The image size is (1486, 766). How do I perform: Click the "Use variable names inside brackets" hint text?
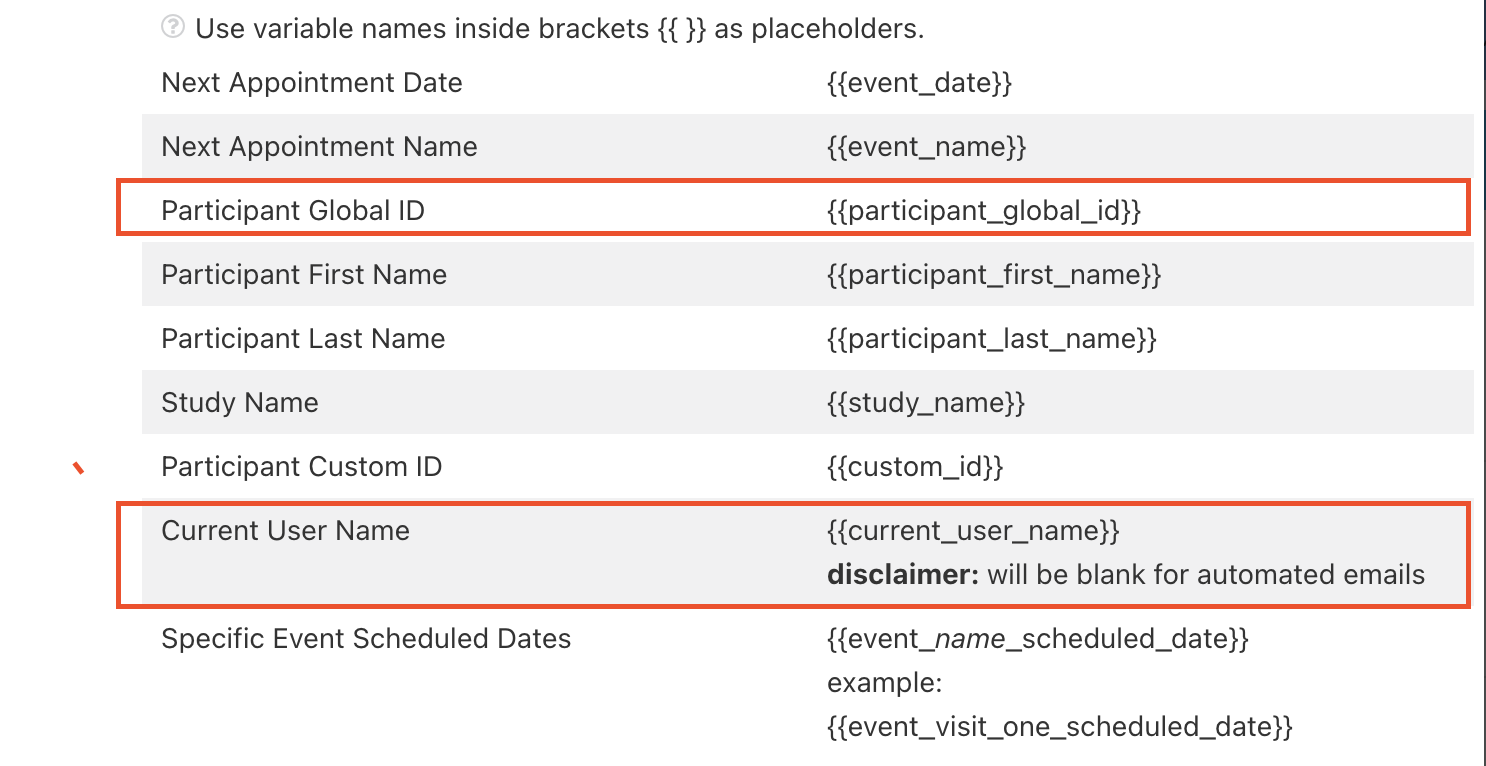coord(559,29)
